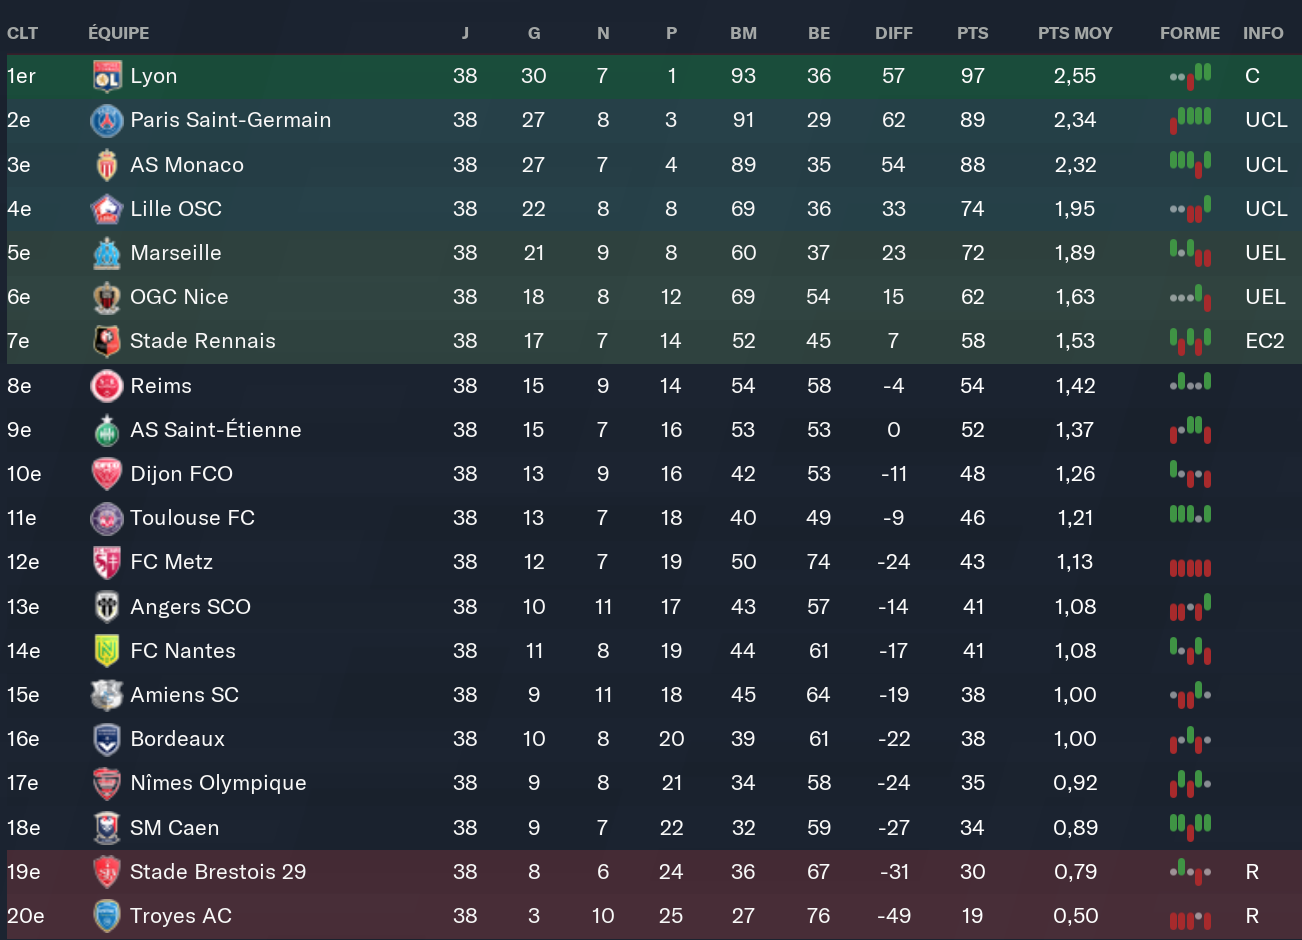Sort by the DIFF column header
This screenshot has height=940, width=1302.
tap(893, 33)
